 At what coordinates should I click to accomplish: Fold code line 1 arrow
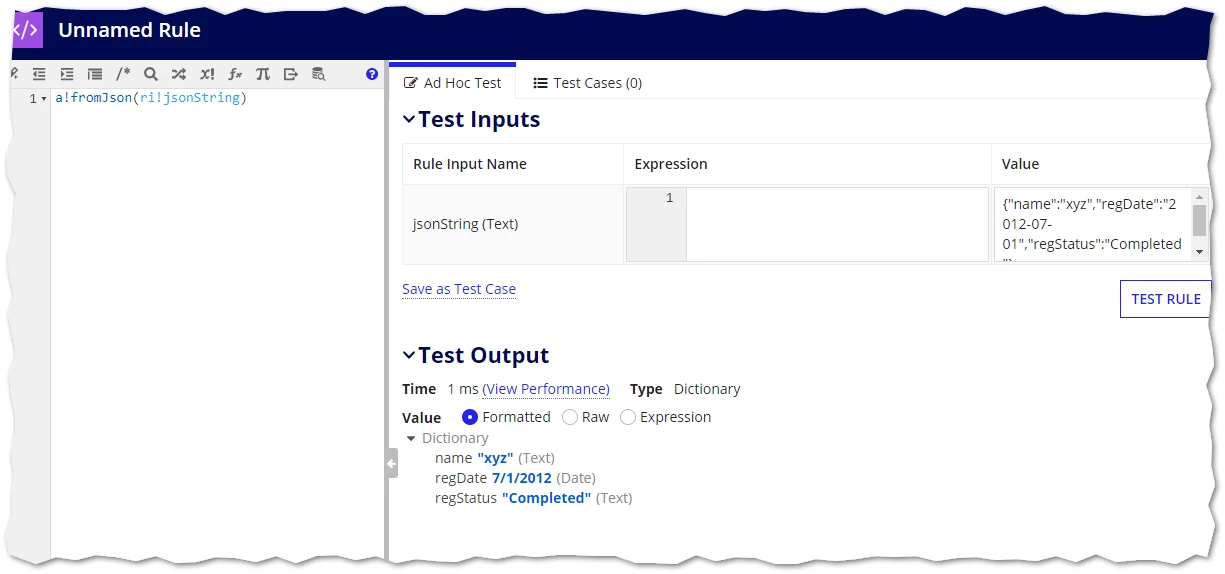point(44,99)
